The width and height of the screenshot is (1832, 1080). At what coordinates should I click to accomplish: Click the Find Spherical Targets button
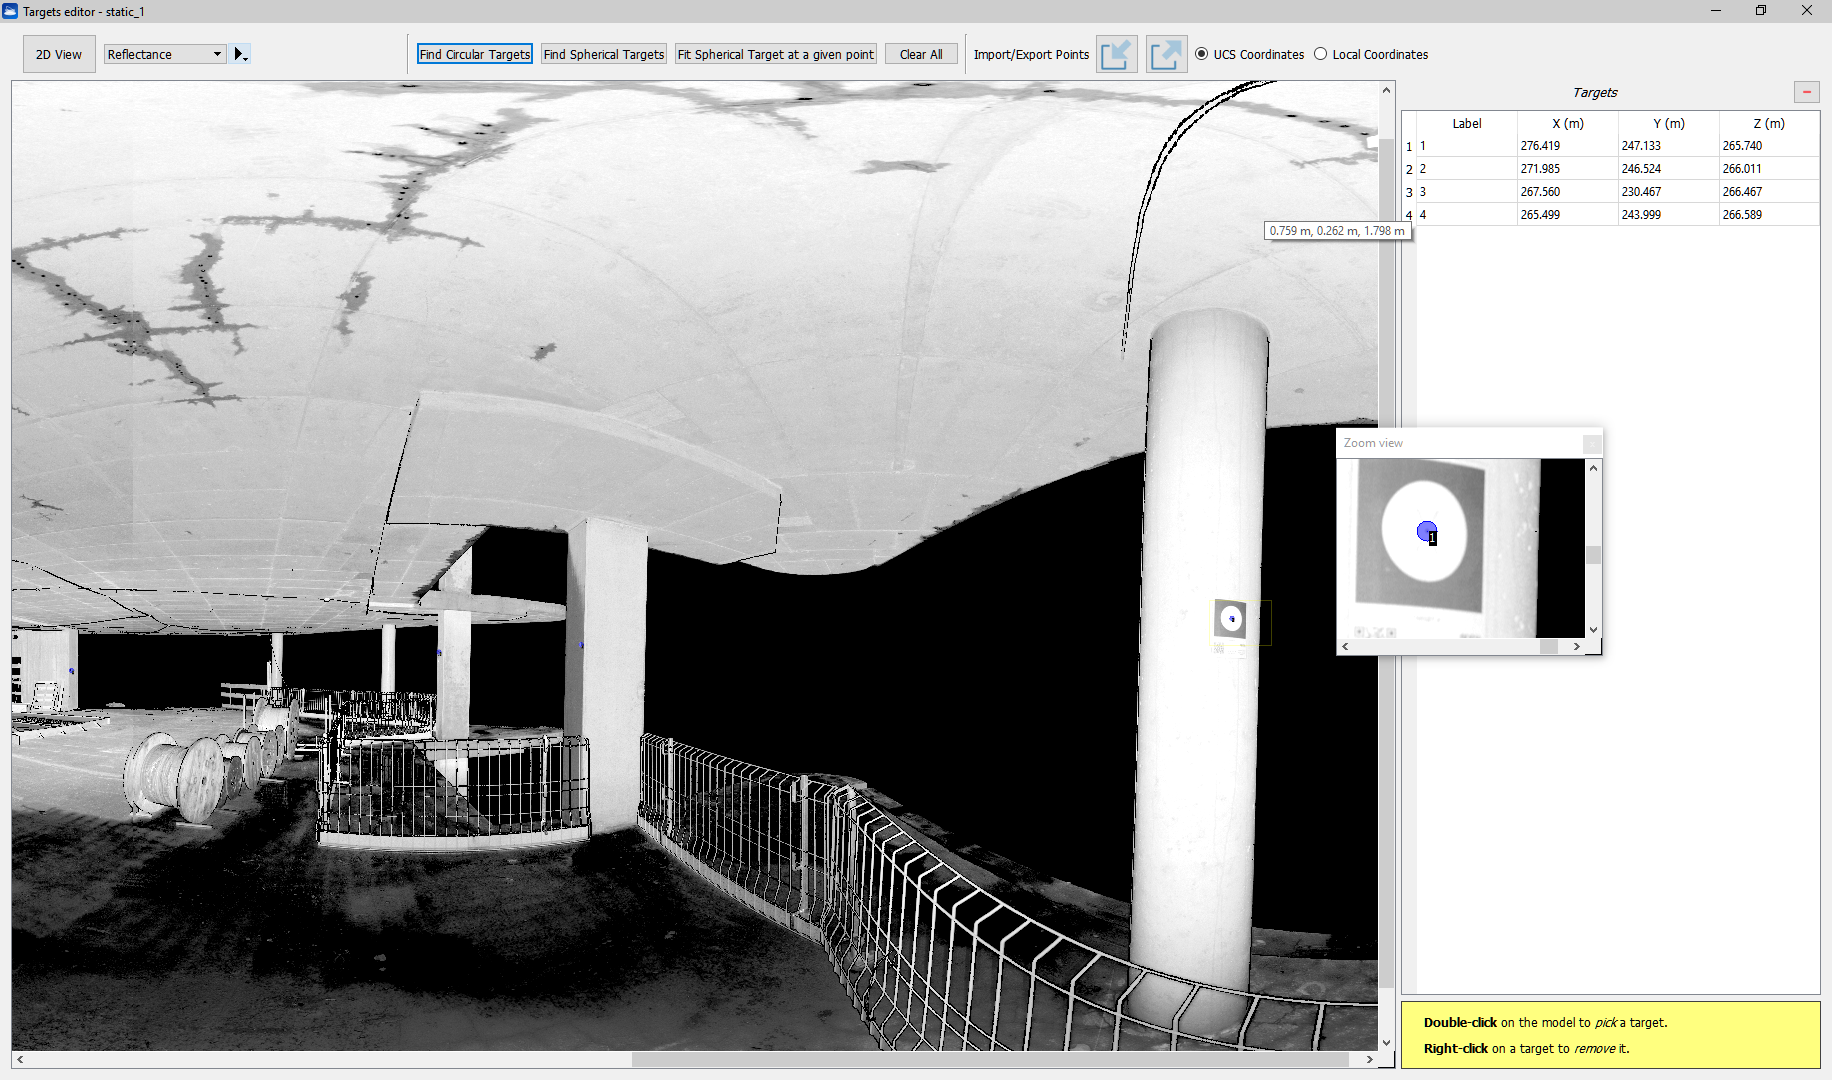pyautogui.click(x=603, y=54)
